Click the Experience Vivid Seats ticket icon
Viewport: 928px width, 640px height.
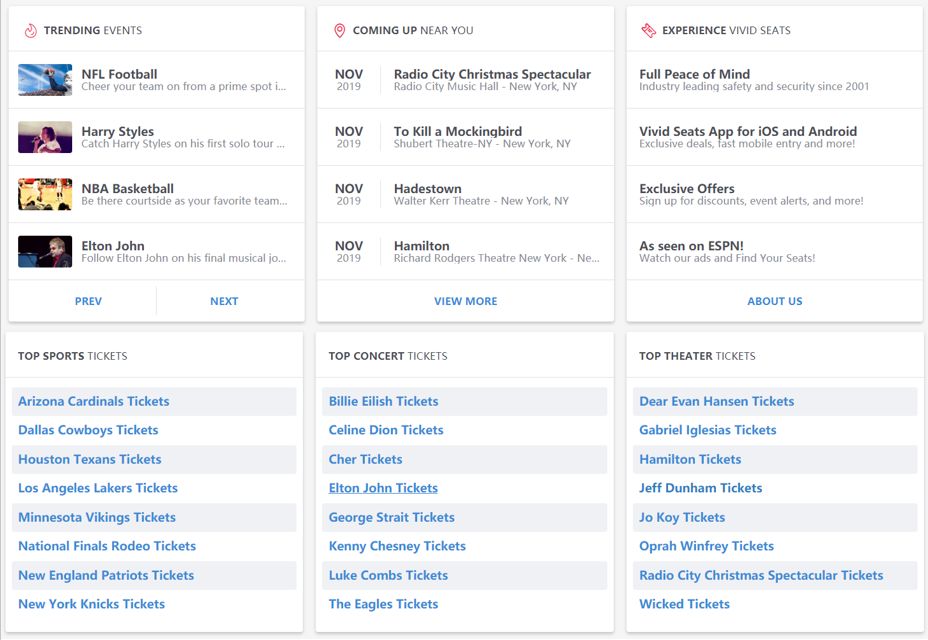point(649,31)
